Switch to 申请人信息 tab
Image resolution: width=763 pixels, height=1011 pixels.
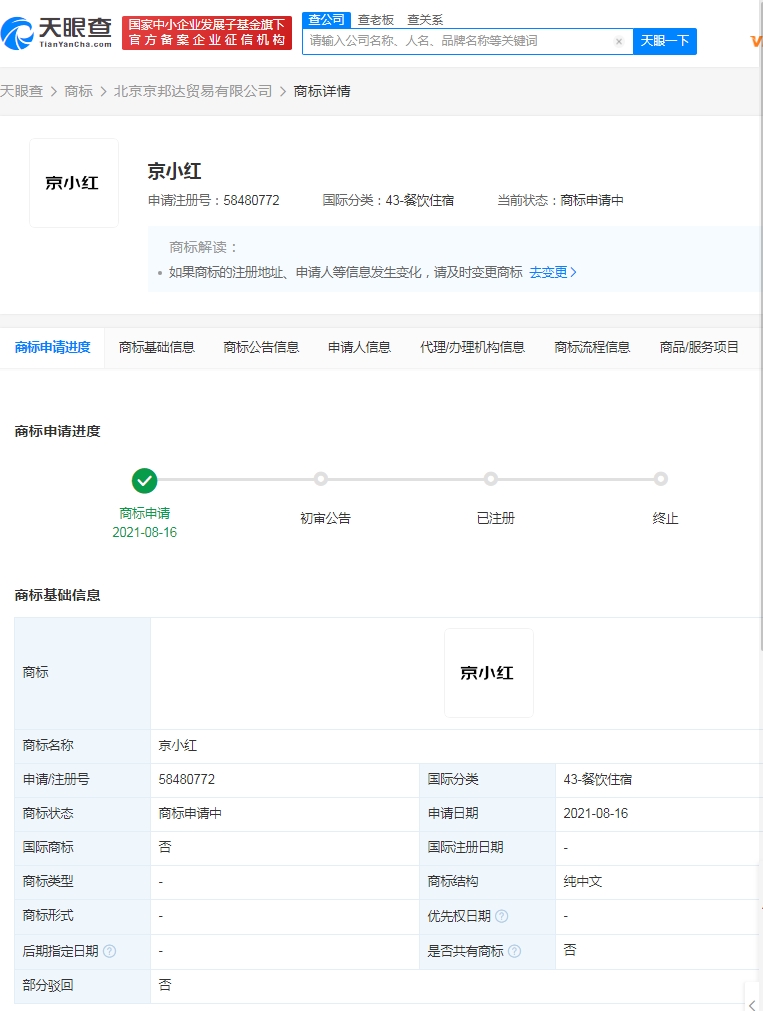tap(359, 348)
